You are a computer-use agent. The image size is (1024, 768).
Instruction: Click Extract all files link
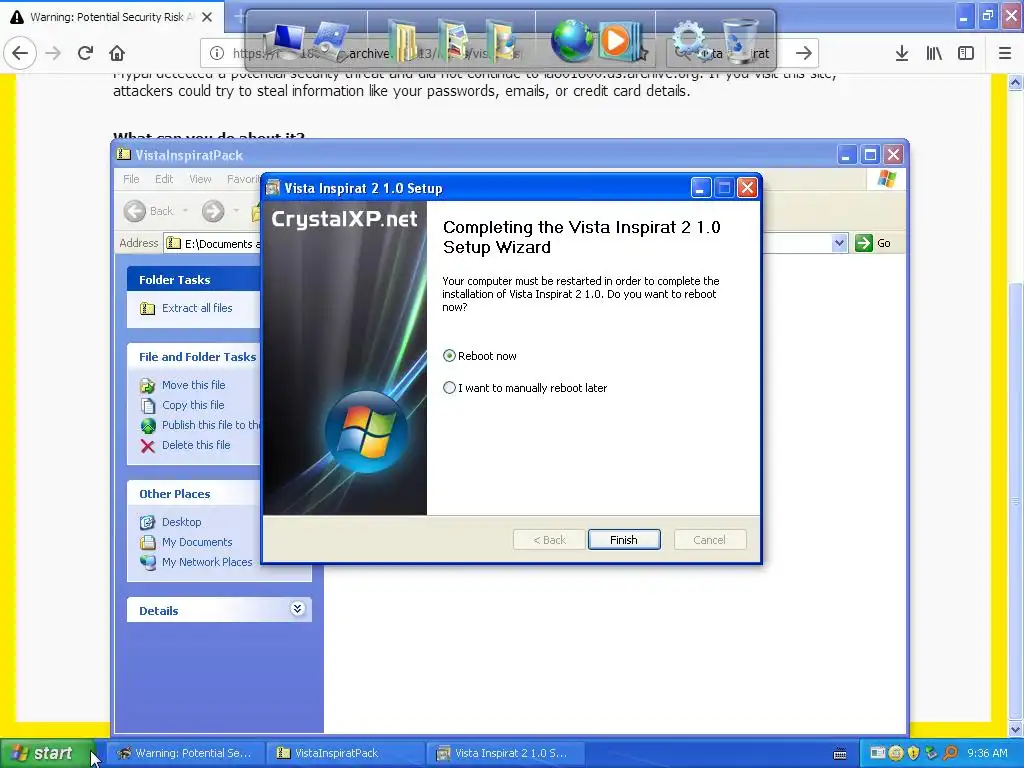197,308
